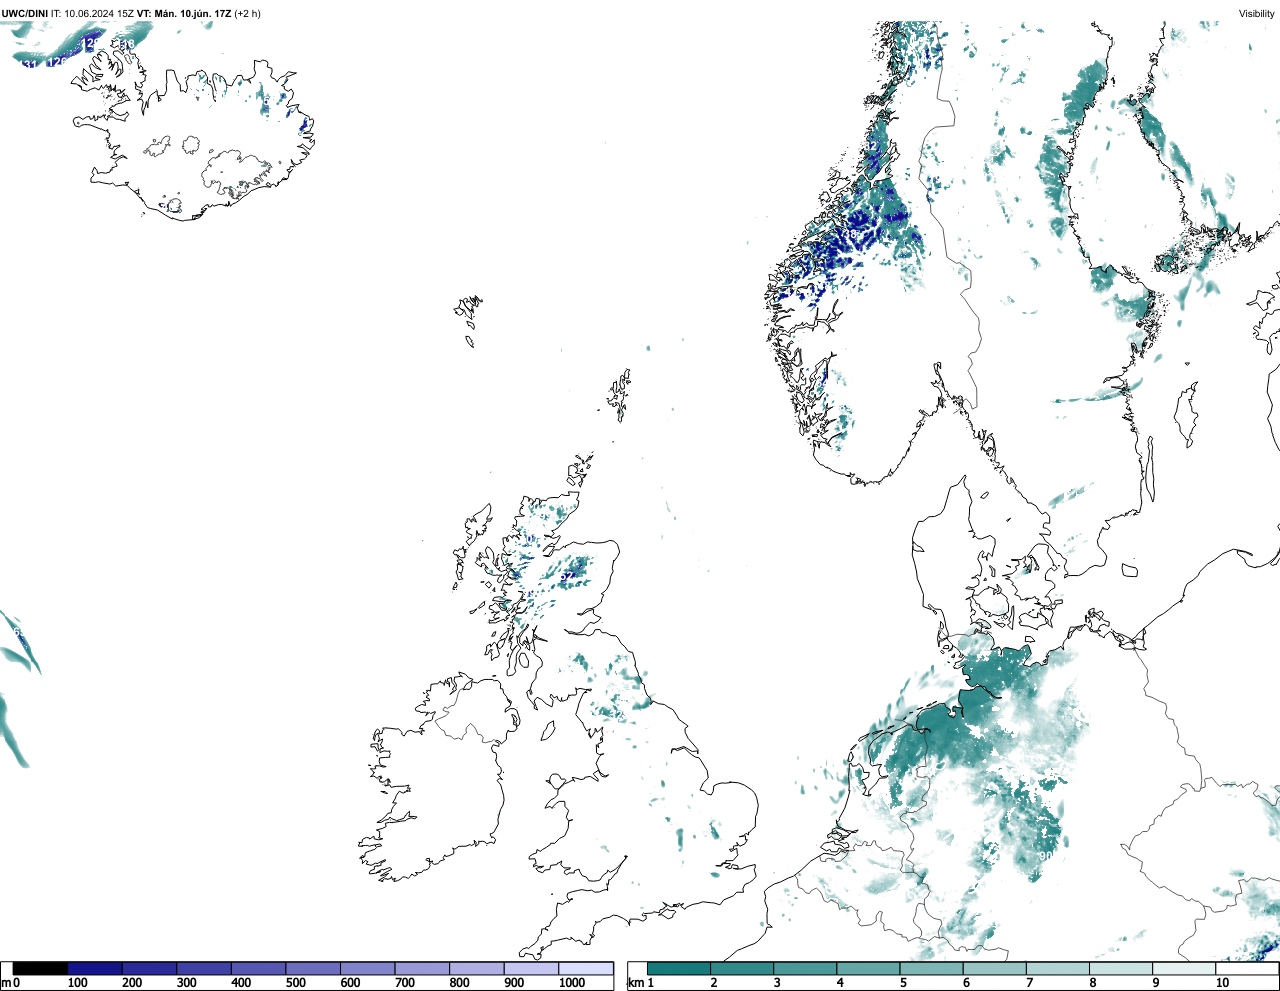Click the '700' label on meter legend
The width and height of the screenshot is (1280, 991).
coord(404,983)
